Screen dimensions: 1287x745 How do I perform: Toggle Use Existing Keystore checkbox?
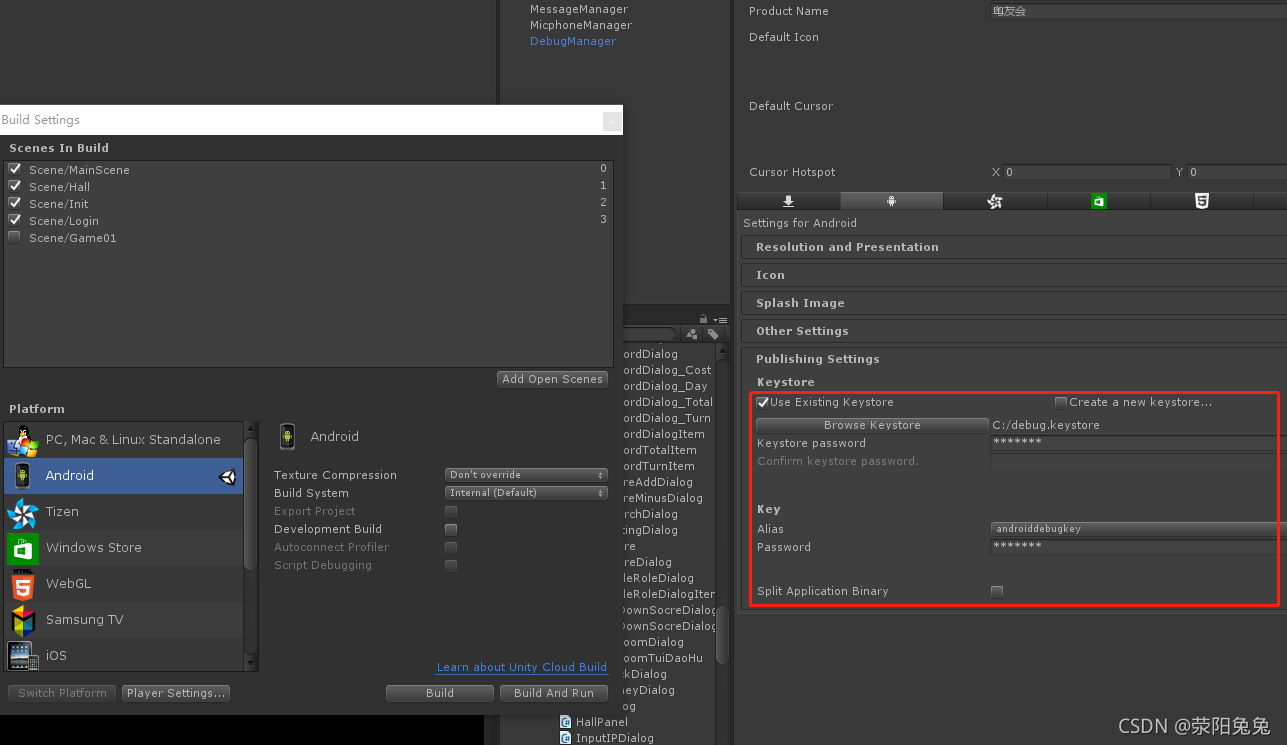click(x=763, y=402)
